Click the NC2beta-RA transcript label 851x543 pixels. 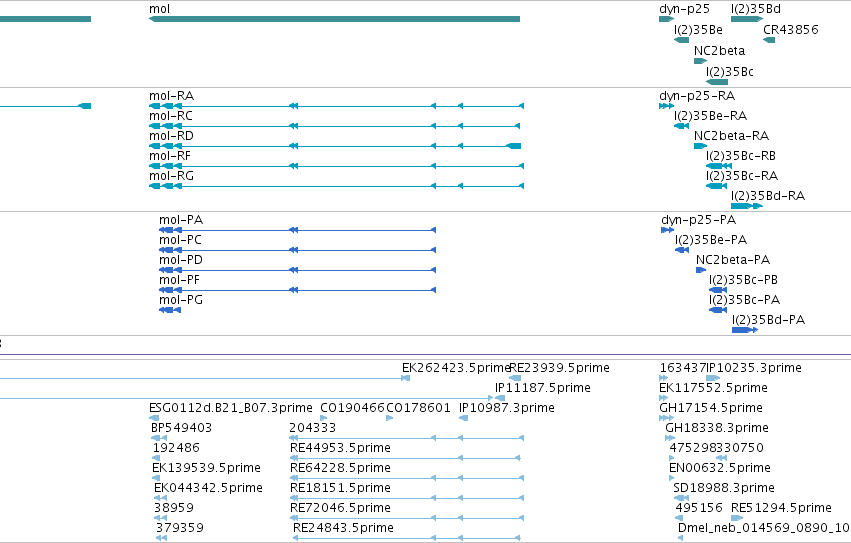tap(732, 136)
